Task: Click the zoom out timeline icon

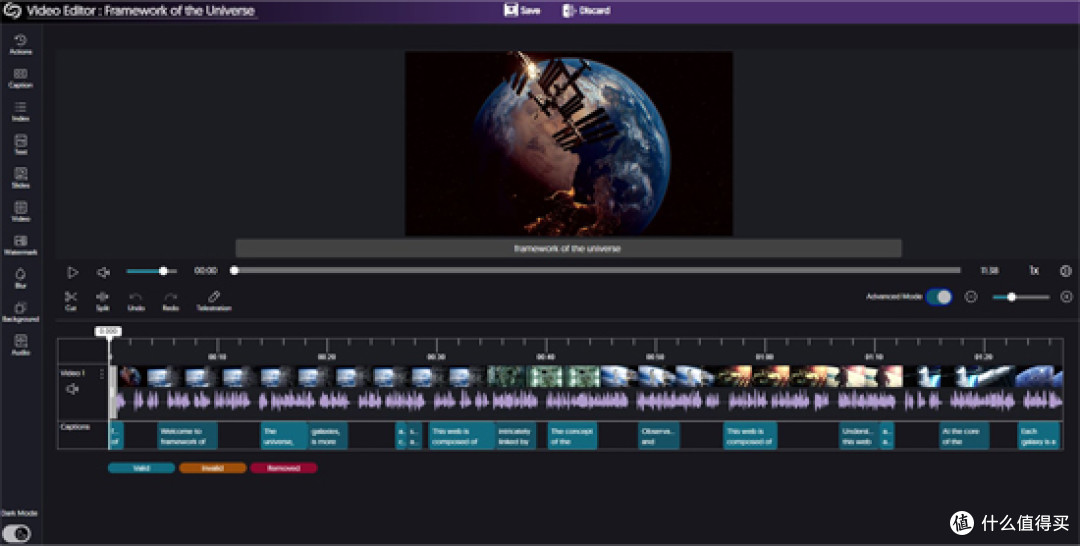Action: pyautogui.click(x=971, y=297)
